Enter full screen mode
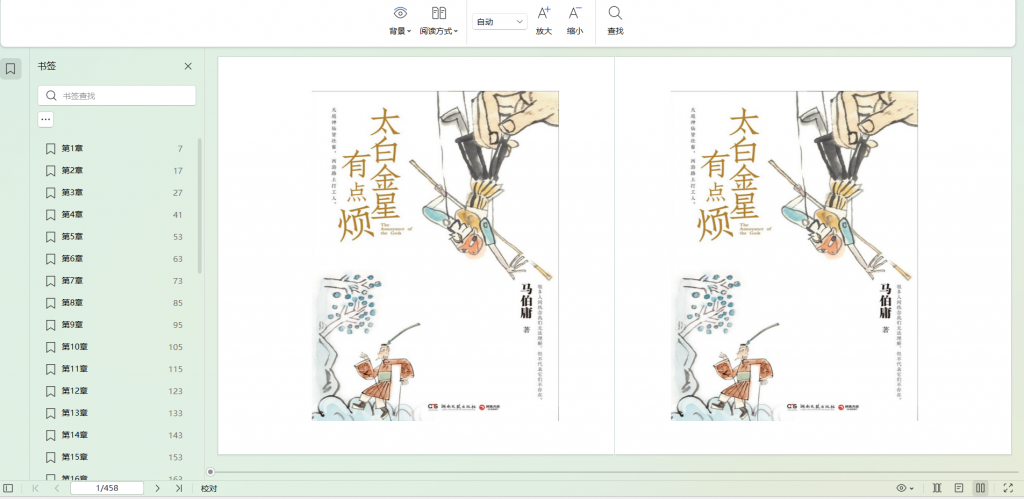The image size is (1024, 499). tap(1008, 488)
